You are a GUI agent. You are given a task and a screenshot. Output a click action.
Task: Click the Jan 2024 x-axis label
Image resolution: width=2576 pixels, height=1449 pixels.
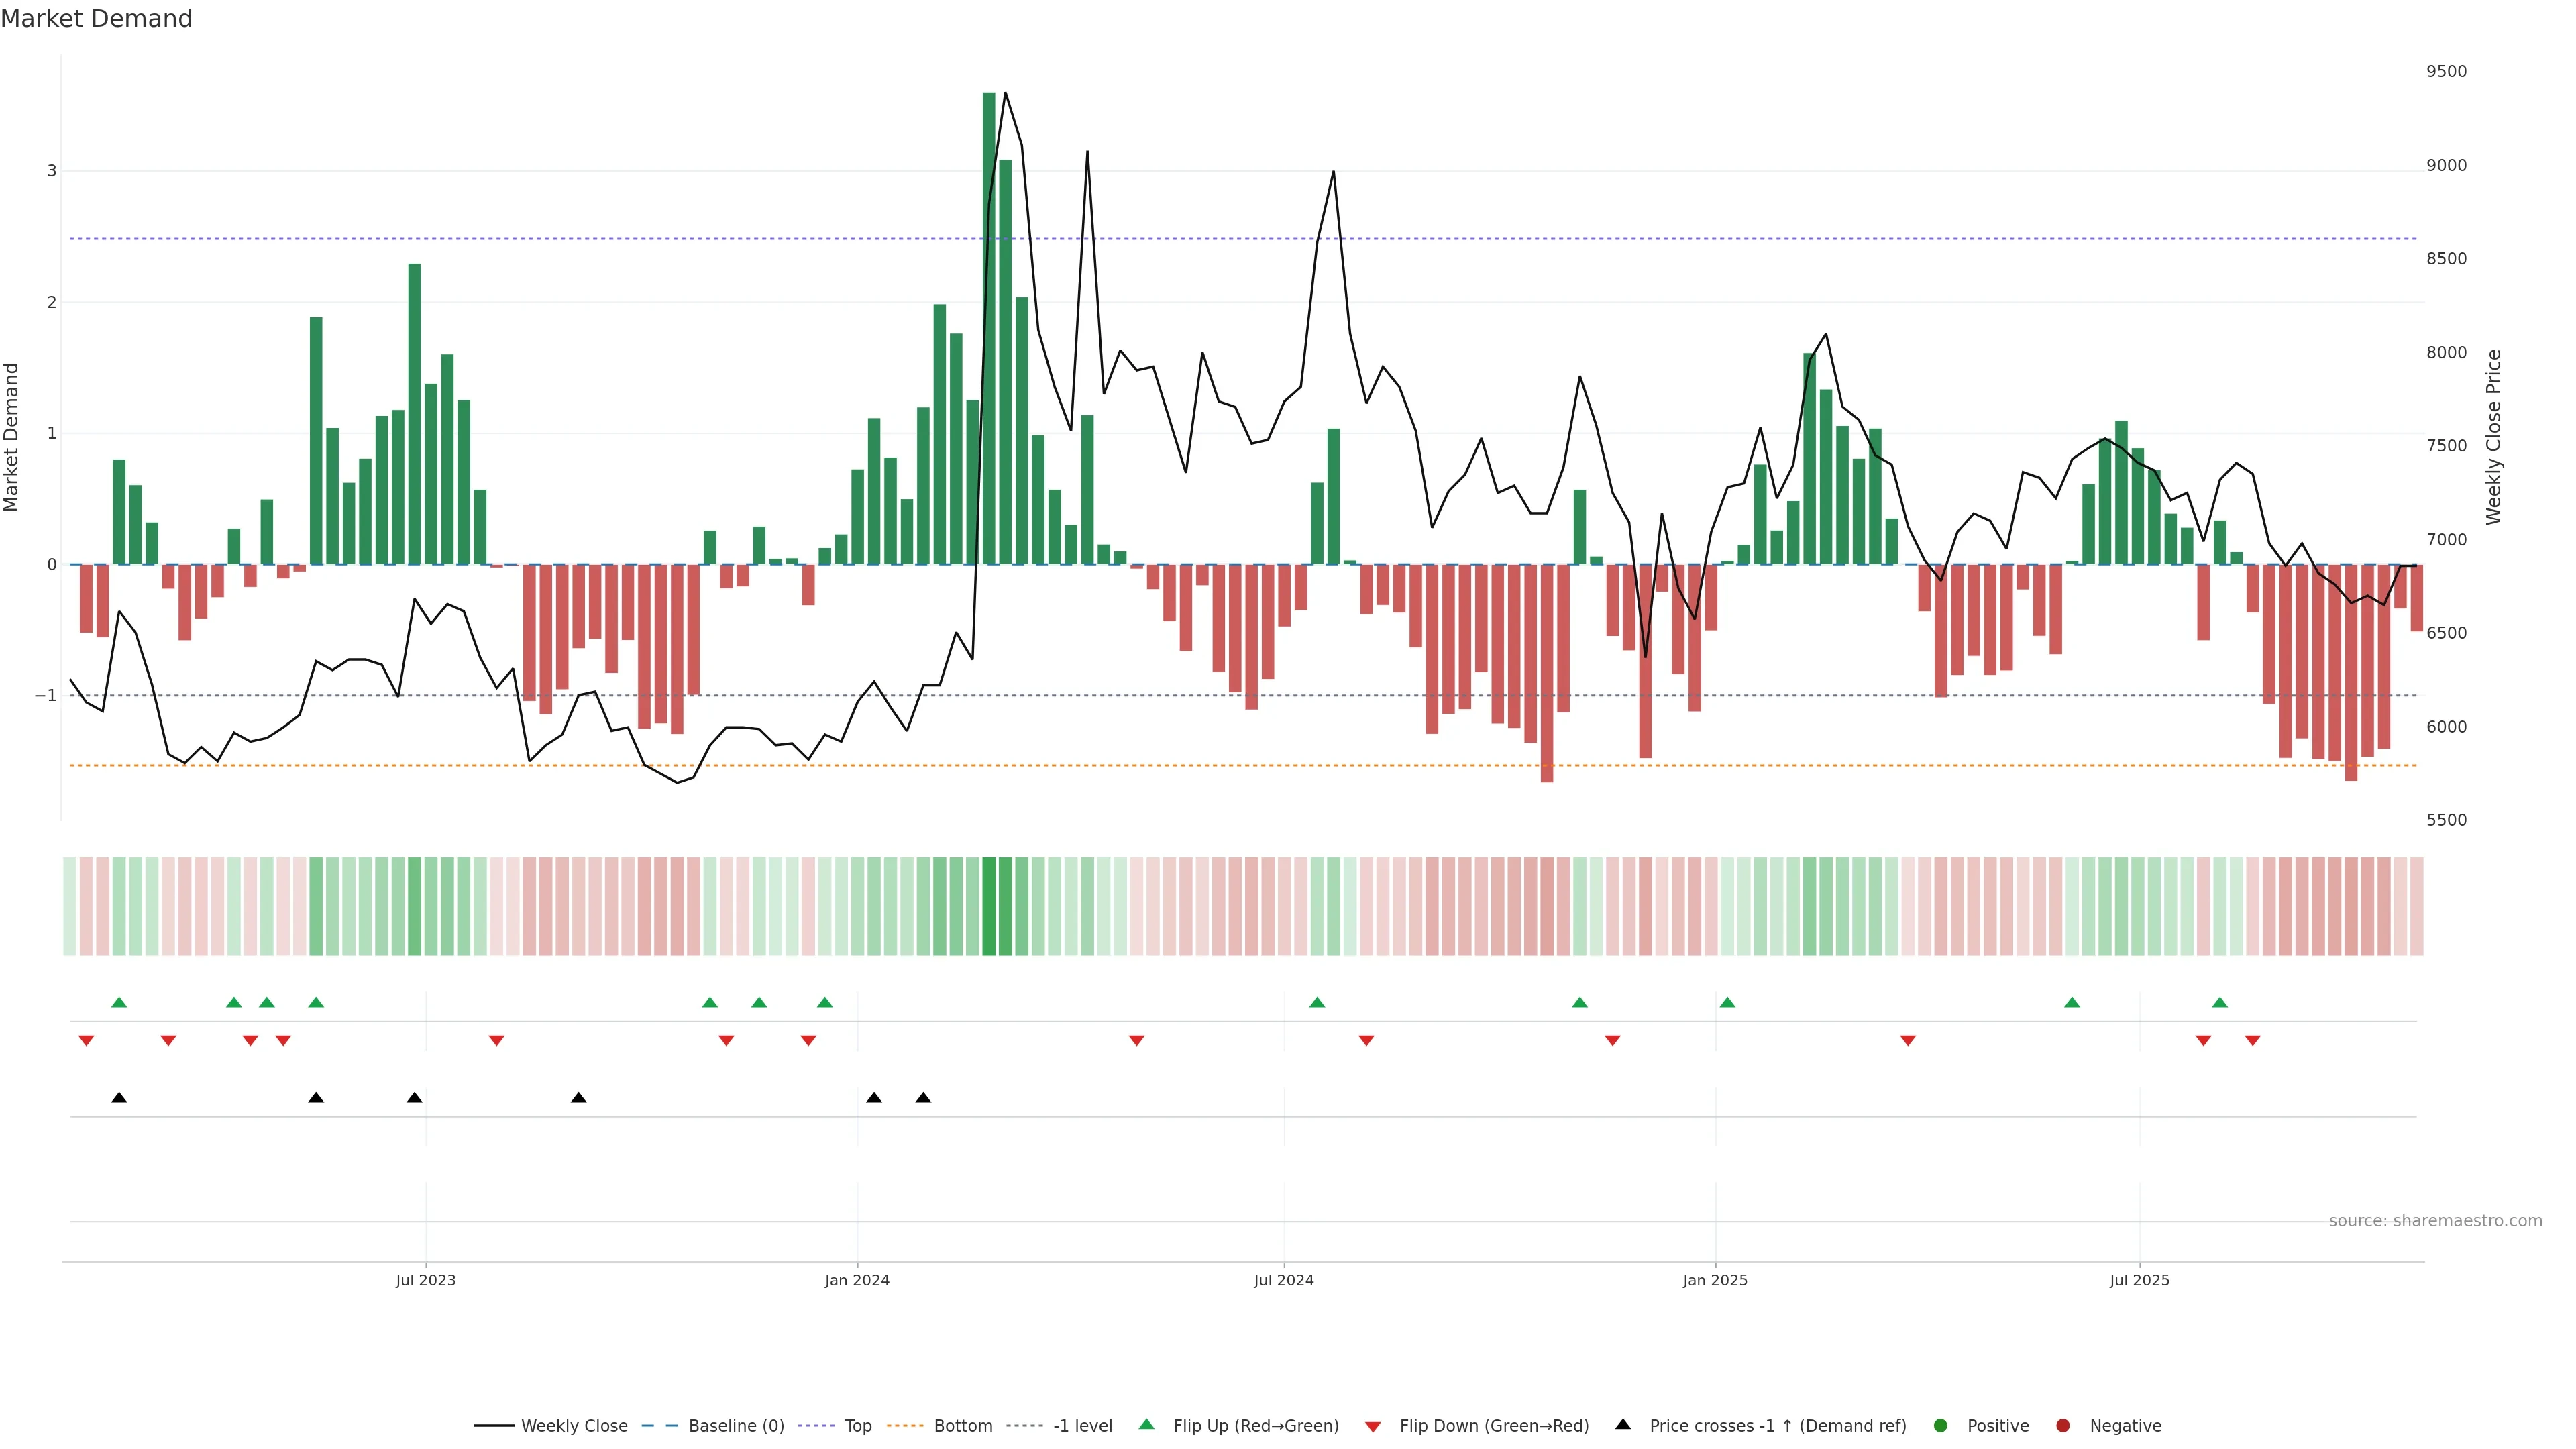click(857, 1280)
